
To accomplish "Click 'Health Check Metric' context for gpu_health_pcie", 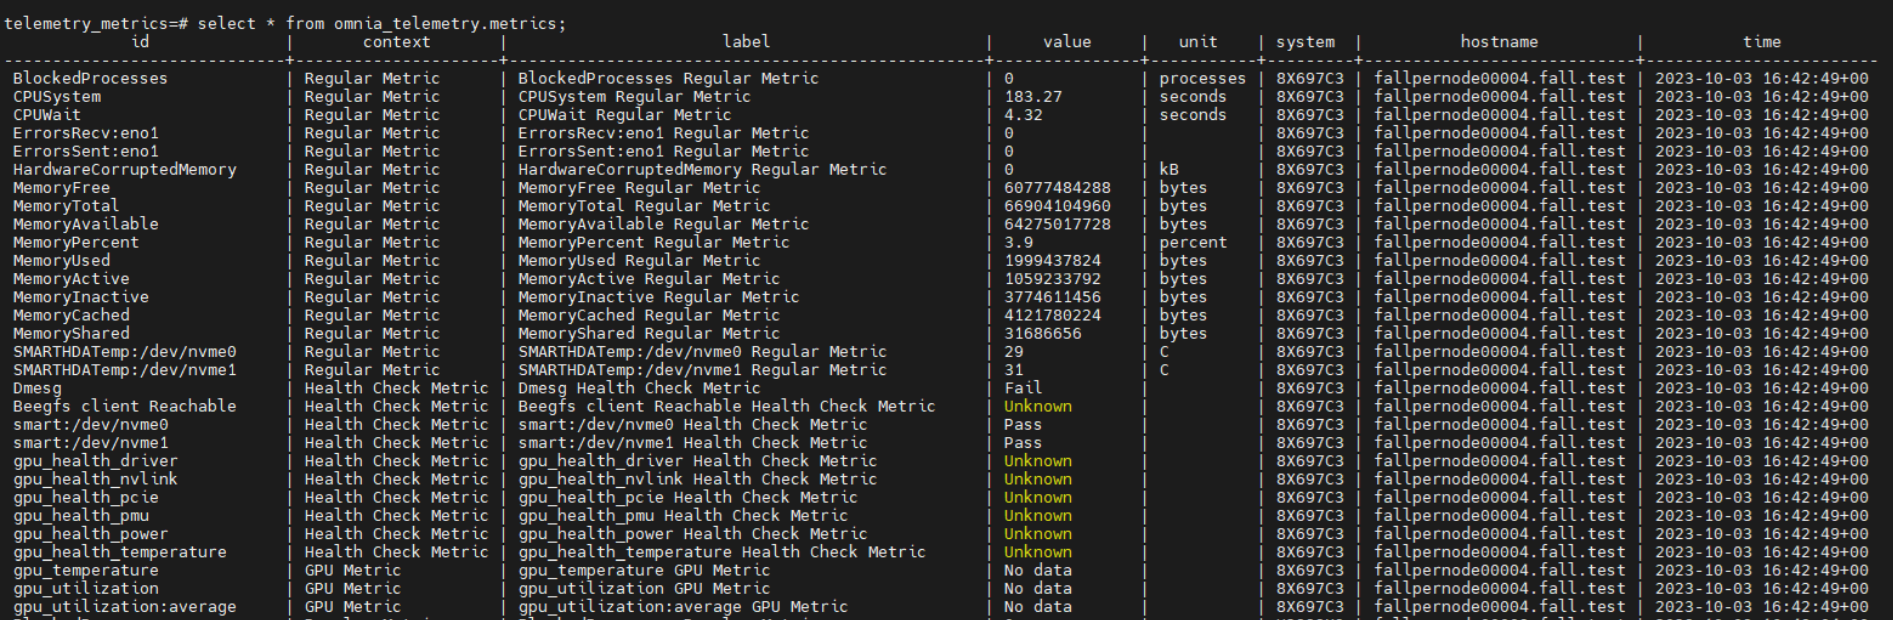I will click(x=396, y=497).
